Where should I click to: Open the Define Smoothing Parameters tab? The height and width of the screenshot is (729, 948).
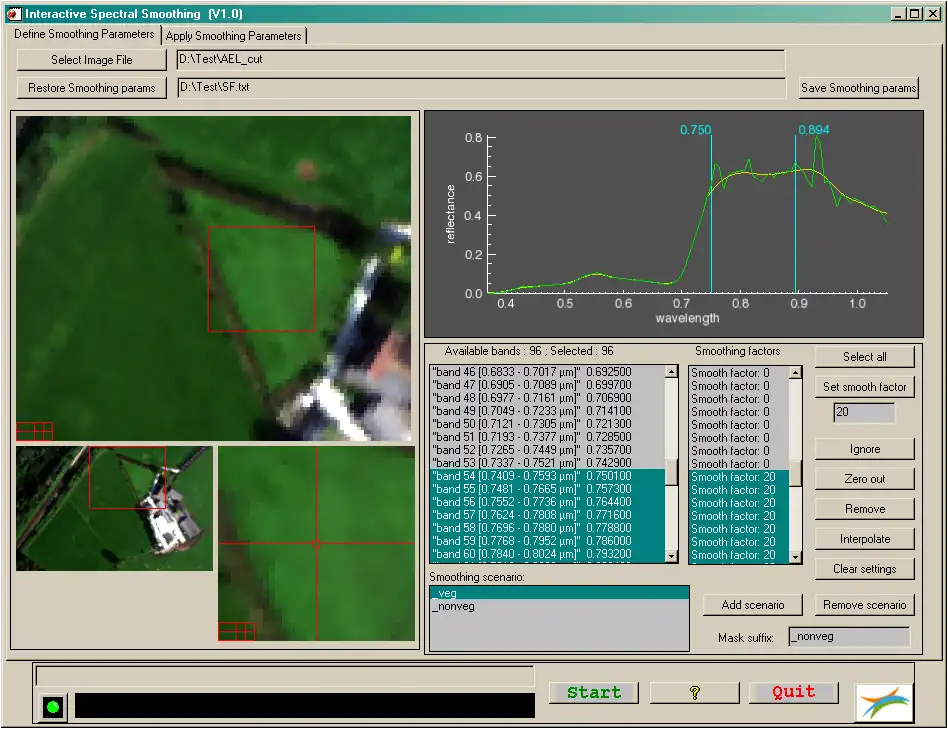(84, 34)
